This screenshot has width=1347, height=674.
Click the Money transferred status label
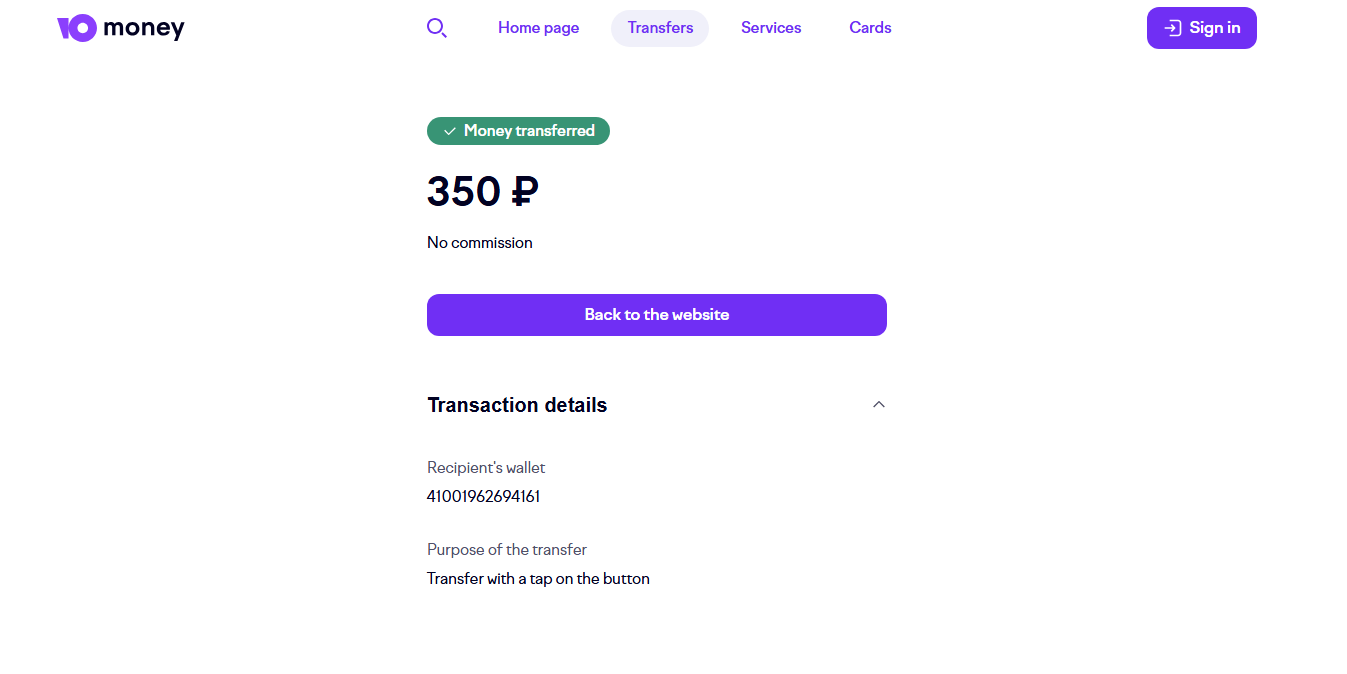click(x=529, y=131)
